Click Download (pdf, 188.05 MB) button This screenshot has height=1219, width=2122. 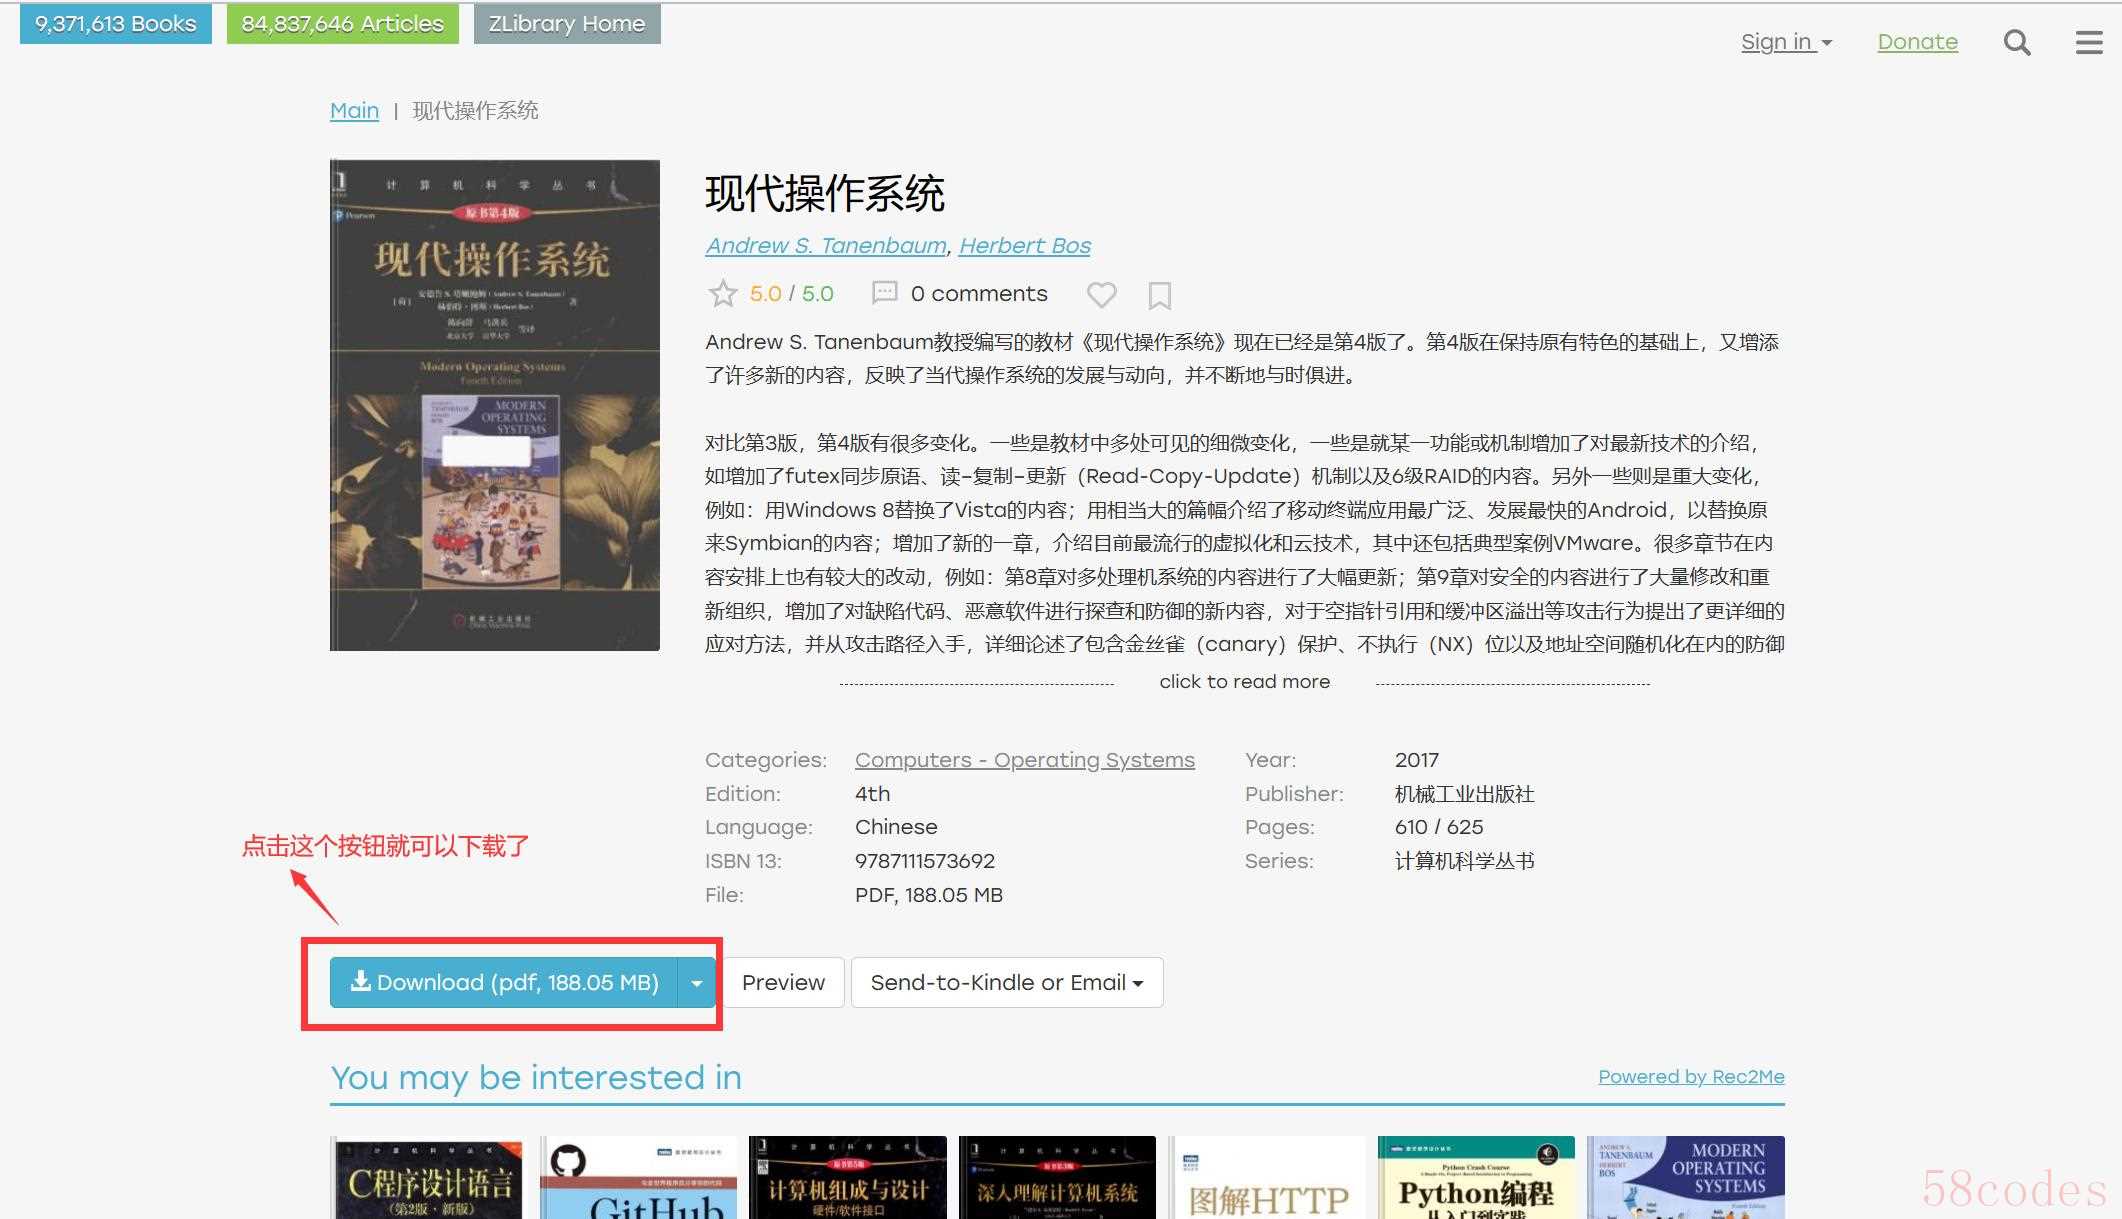(x=504, y=982)
